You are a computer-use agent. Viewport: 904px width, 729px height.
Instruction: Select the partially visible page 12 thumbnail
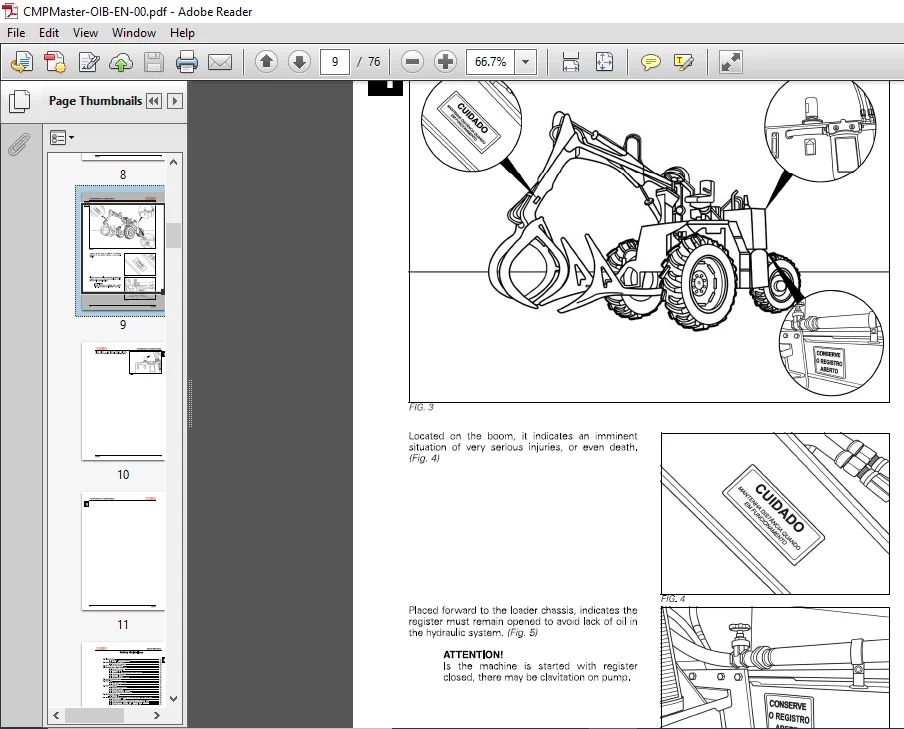click(x=123, y=674)
